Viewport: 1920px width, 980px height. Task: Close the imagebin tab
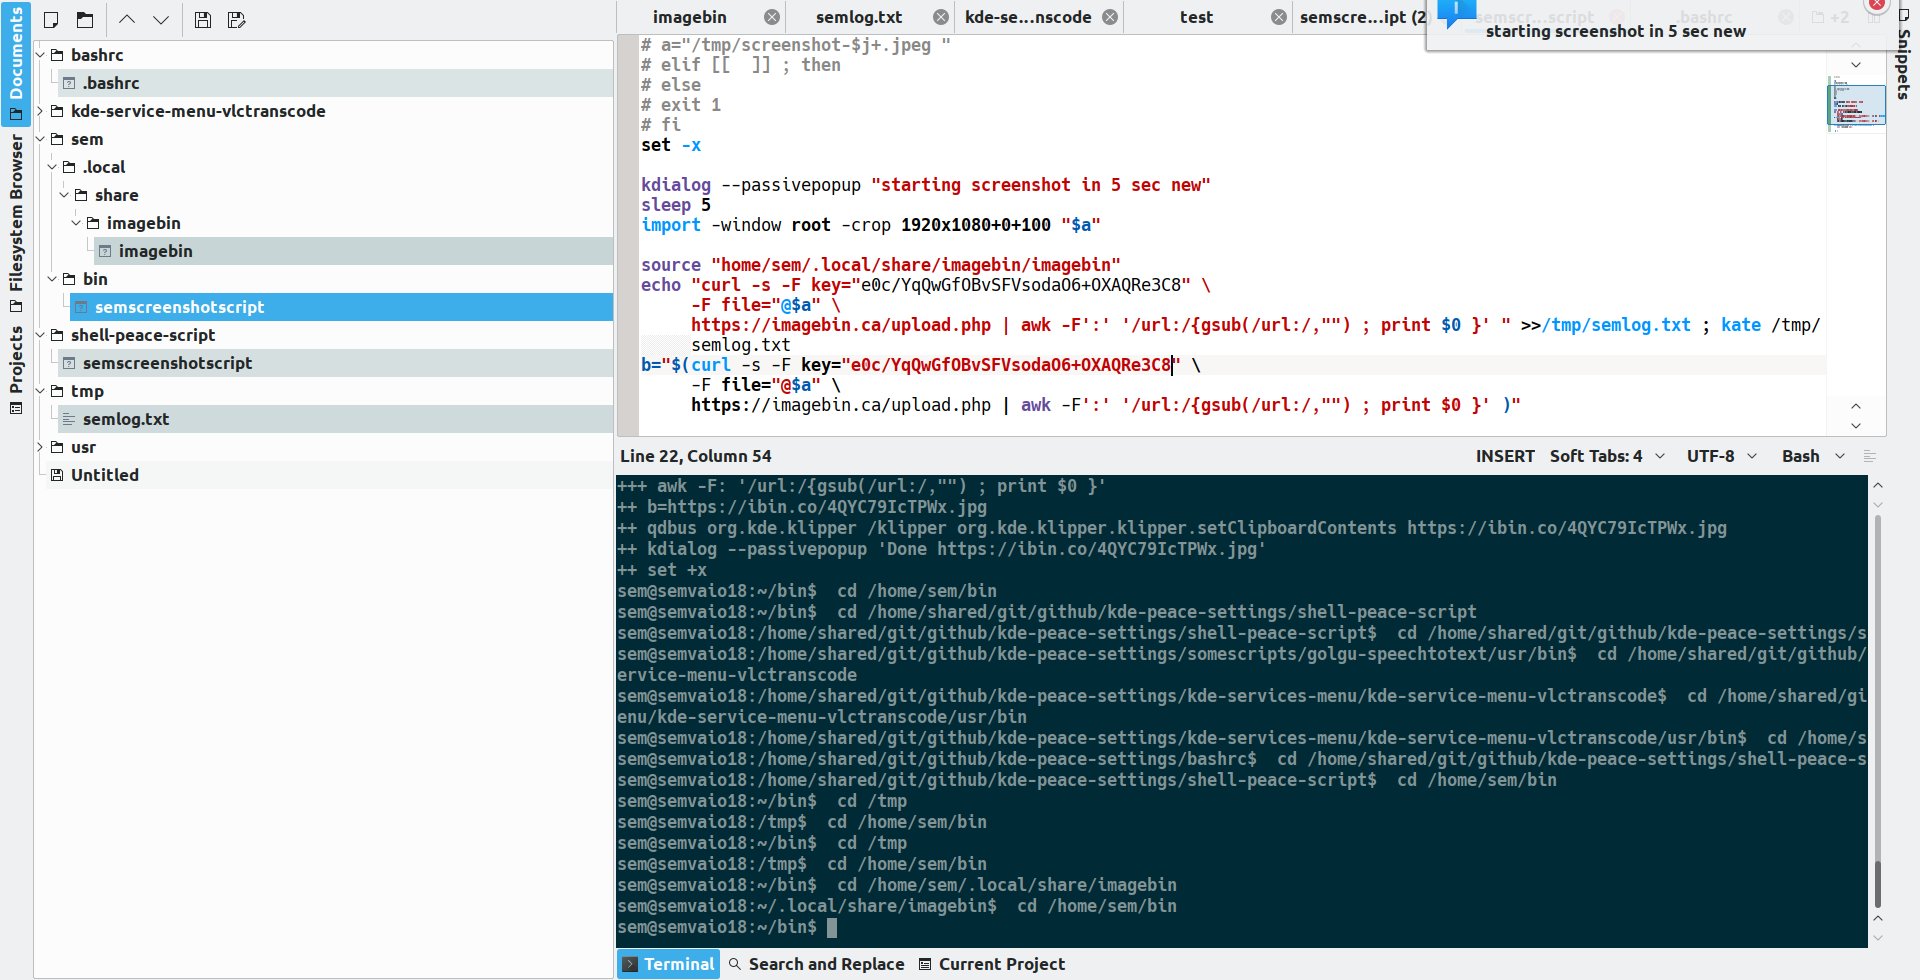pyautogui.click(x=772, y=17)
